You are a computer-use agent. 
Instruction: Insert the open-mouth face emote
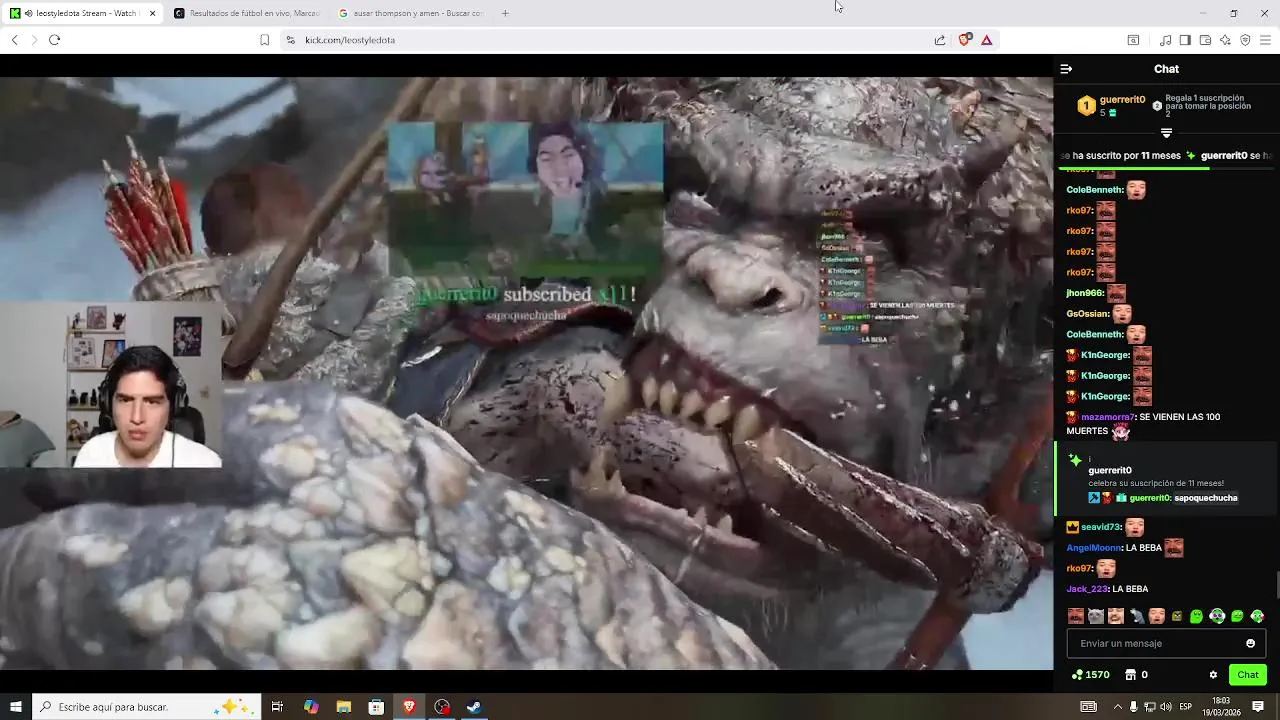[x=1157, y=616]
